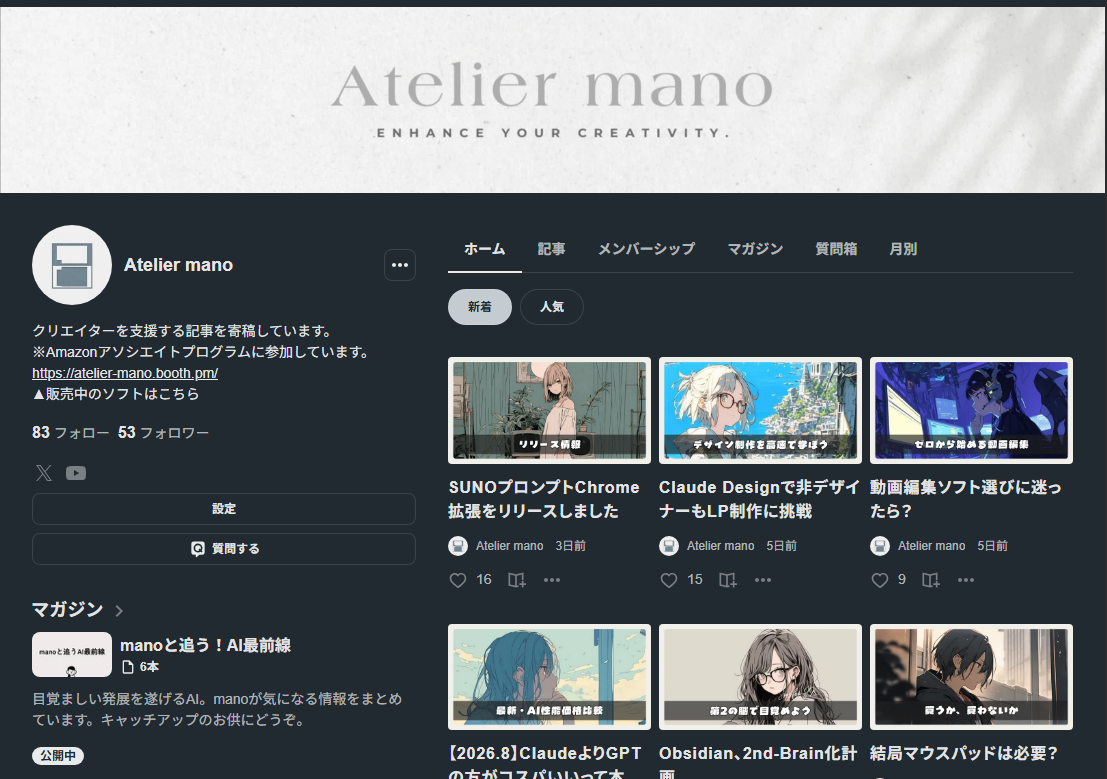Like the SUNO Chrome extension article
The height and width of the screenshot is (779, 1107).
point(458,580)
